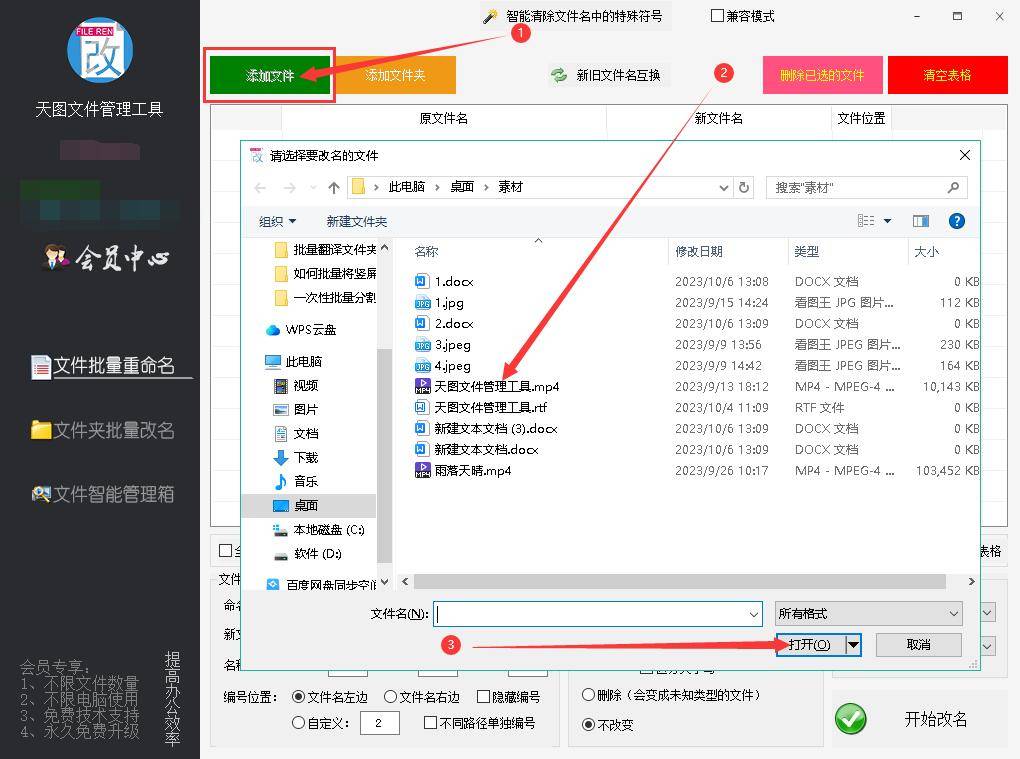1020x759 pixels.
Task: Open 音乐 folder in navigation tree
Action: coord(296,481)
